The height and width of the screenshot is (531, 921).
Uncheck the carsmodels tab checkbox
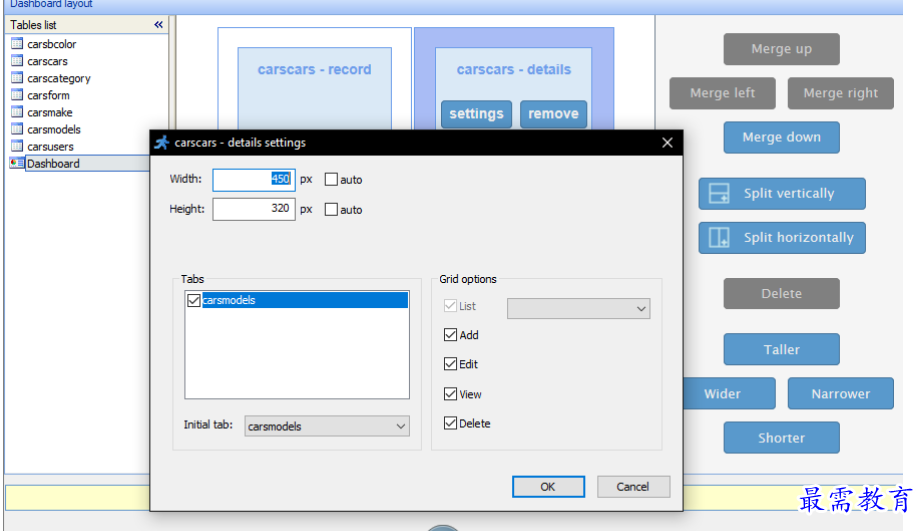(194, 300)
